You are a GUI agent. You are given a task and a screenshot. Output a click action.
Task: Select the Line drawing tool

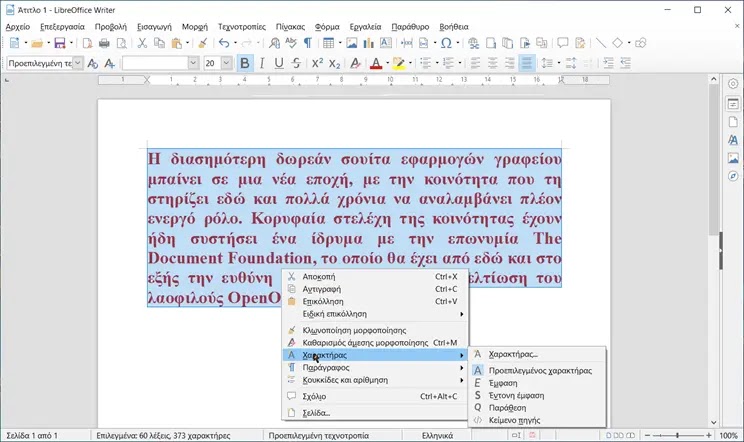pos(601,43)
